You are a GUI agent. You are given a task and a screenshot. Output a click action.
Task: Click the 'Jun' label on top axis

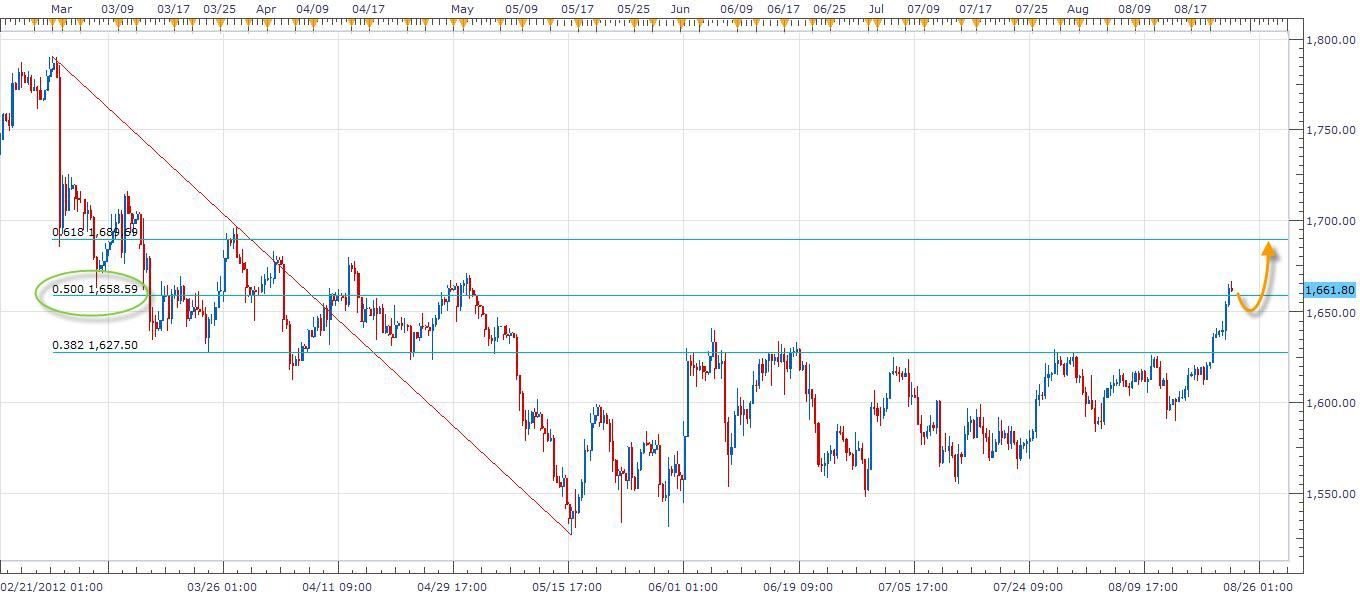(x=680, y=9)
